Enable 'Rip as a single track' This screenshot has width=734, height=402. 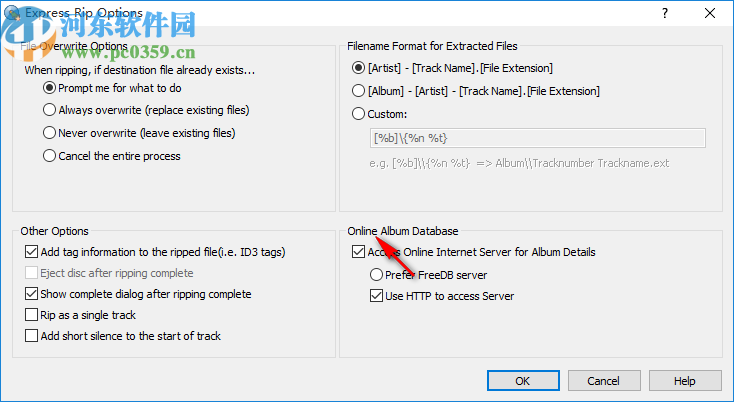click(32, 315)
